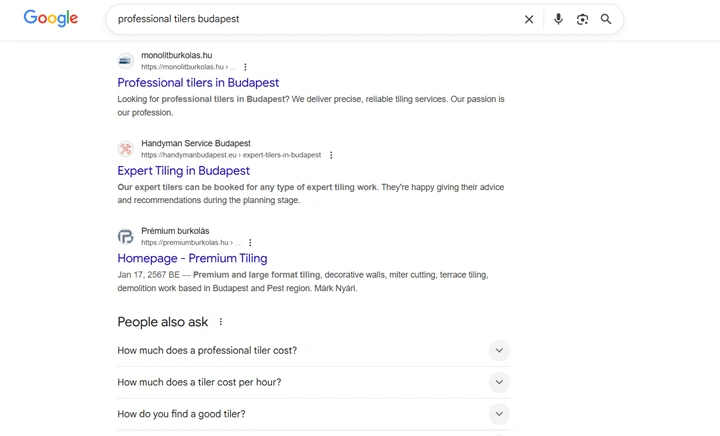The height and width of the screenshot is (436, 720).
Task: Click question text 'How much does a tiler cost per hour?'
Action: tap(199, 382)
